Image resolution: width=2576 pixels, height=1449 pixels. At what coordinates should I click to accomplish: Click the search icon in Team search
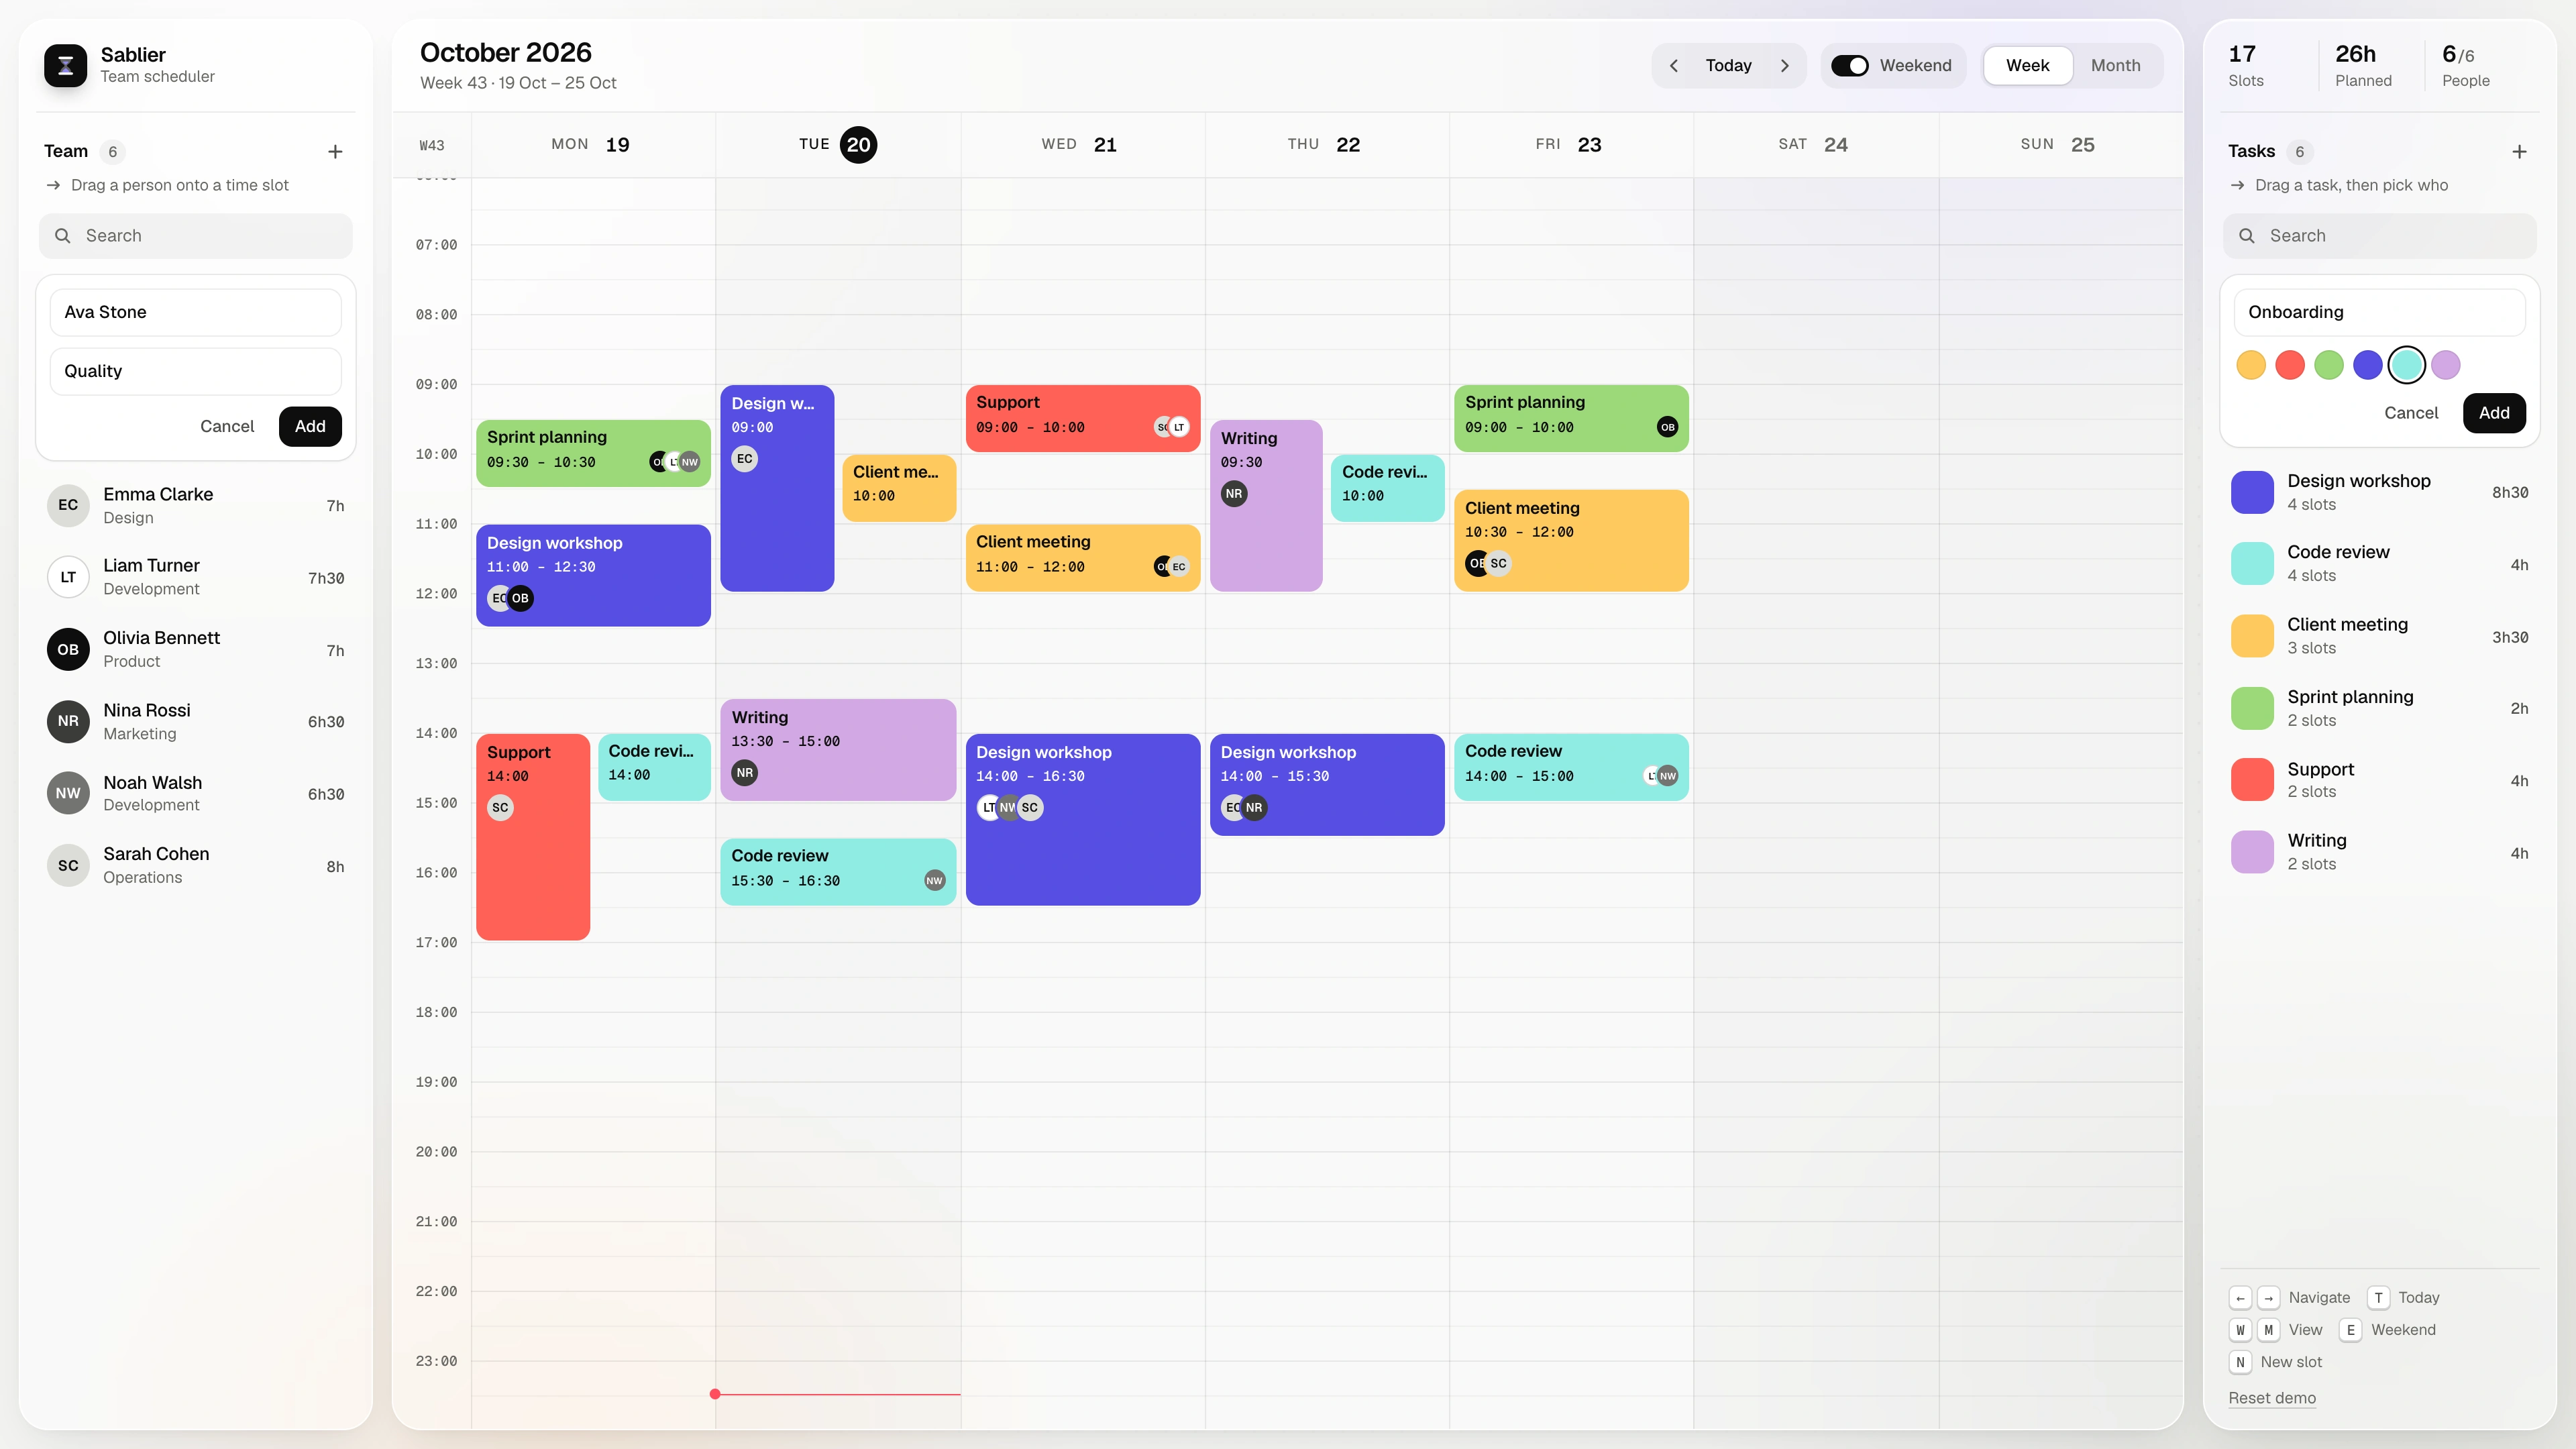[x=63, y=236]
